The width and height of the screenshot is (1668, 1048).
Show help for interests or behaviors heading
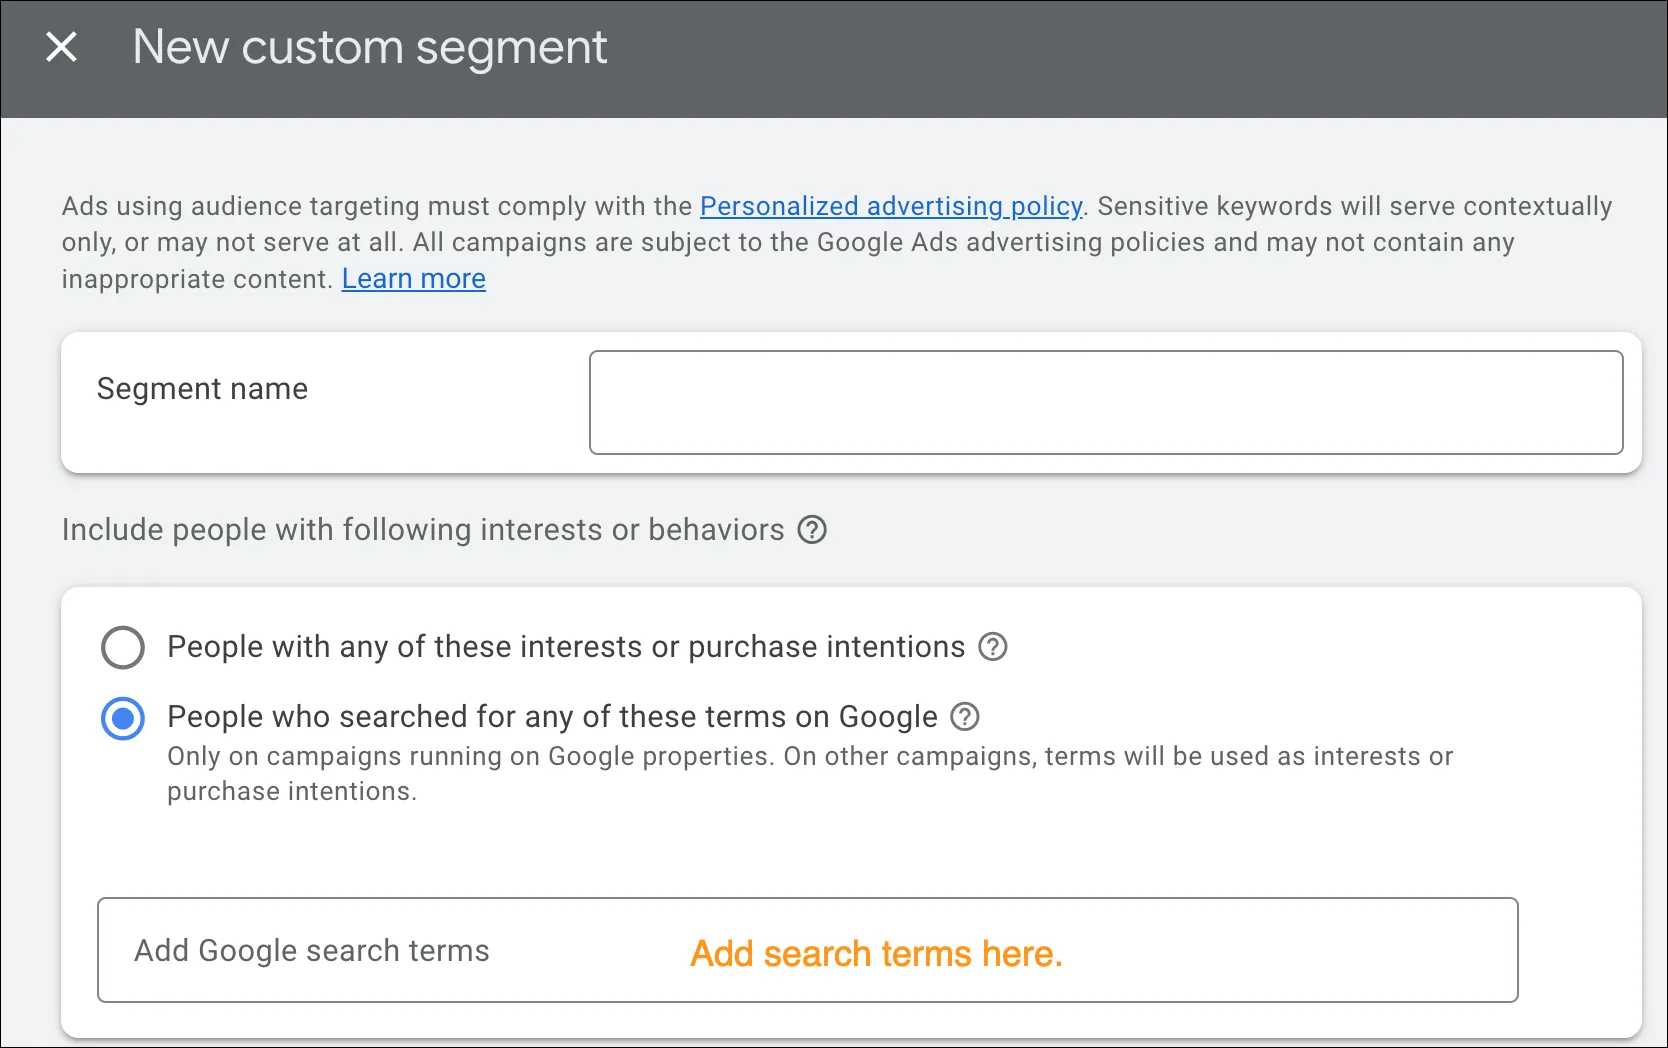point(812,530)
